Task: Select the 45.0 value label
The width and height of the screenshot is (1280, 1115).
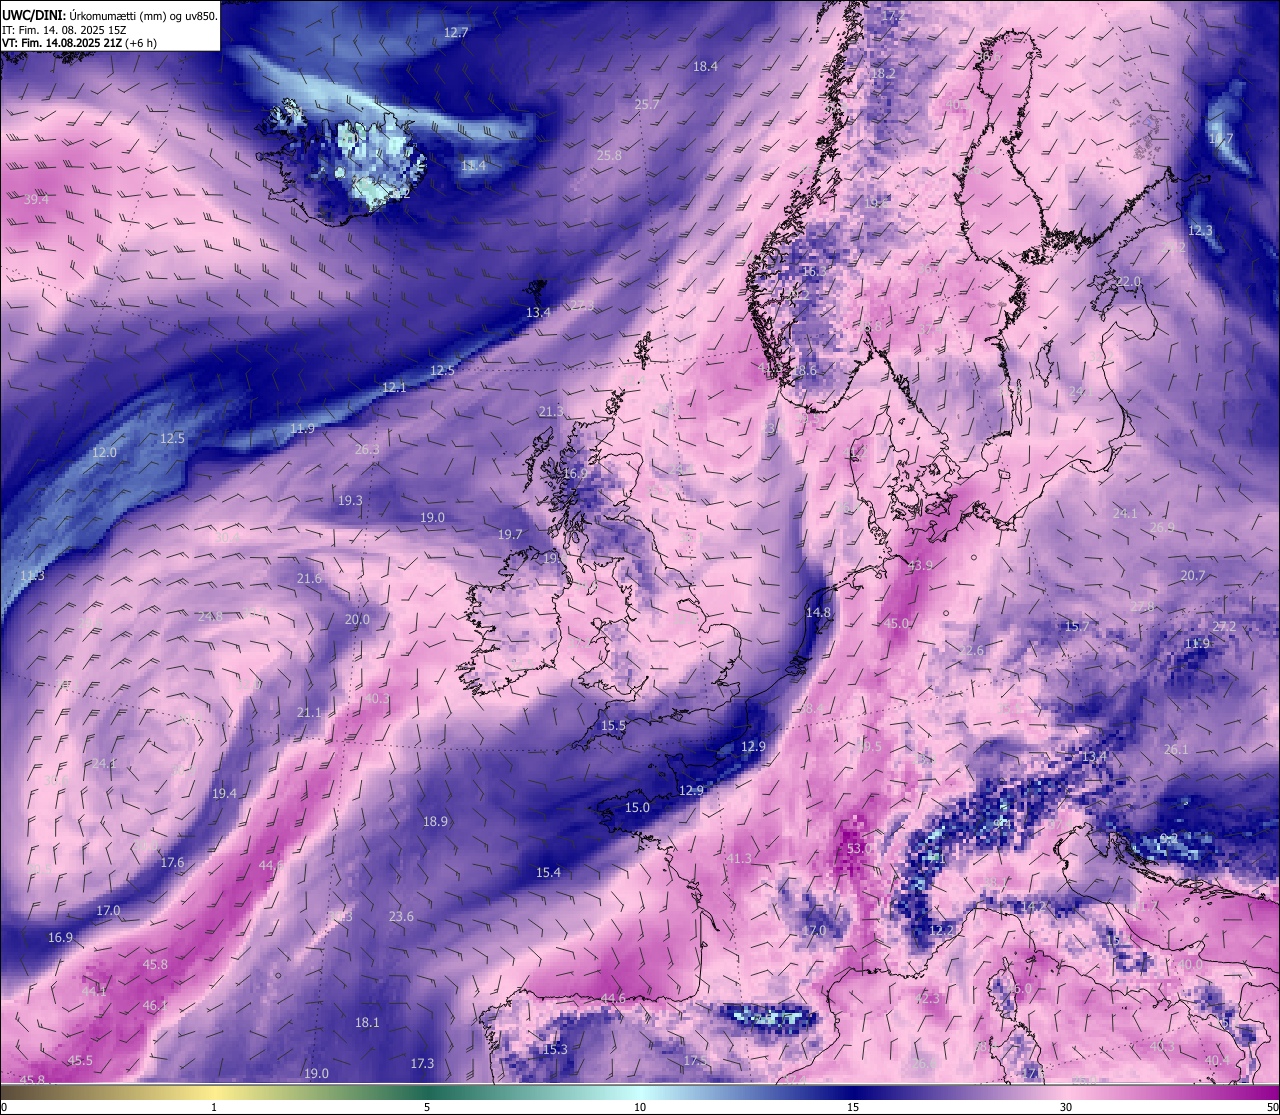Action: pos(896,623)
